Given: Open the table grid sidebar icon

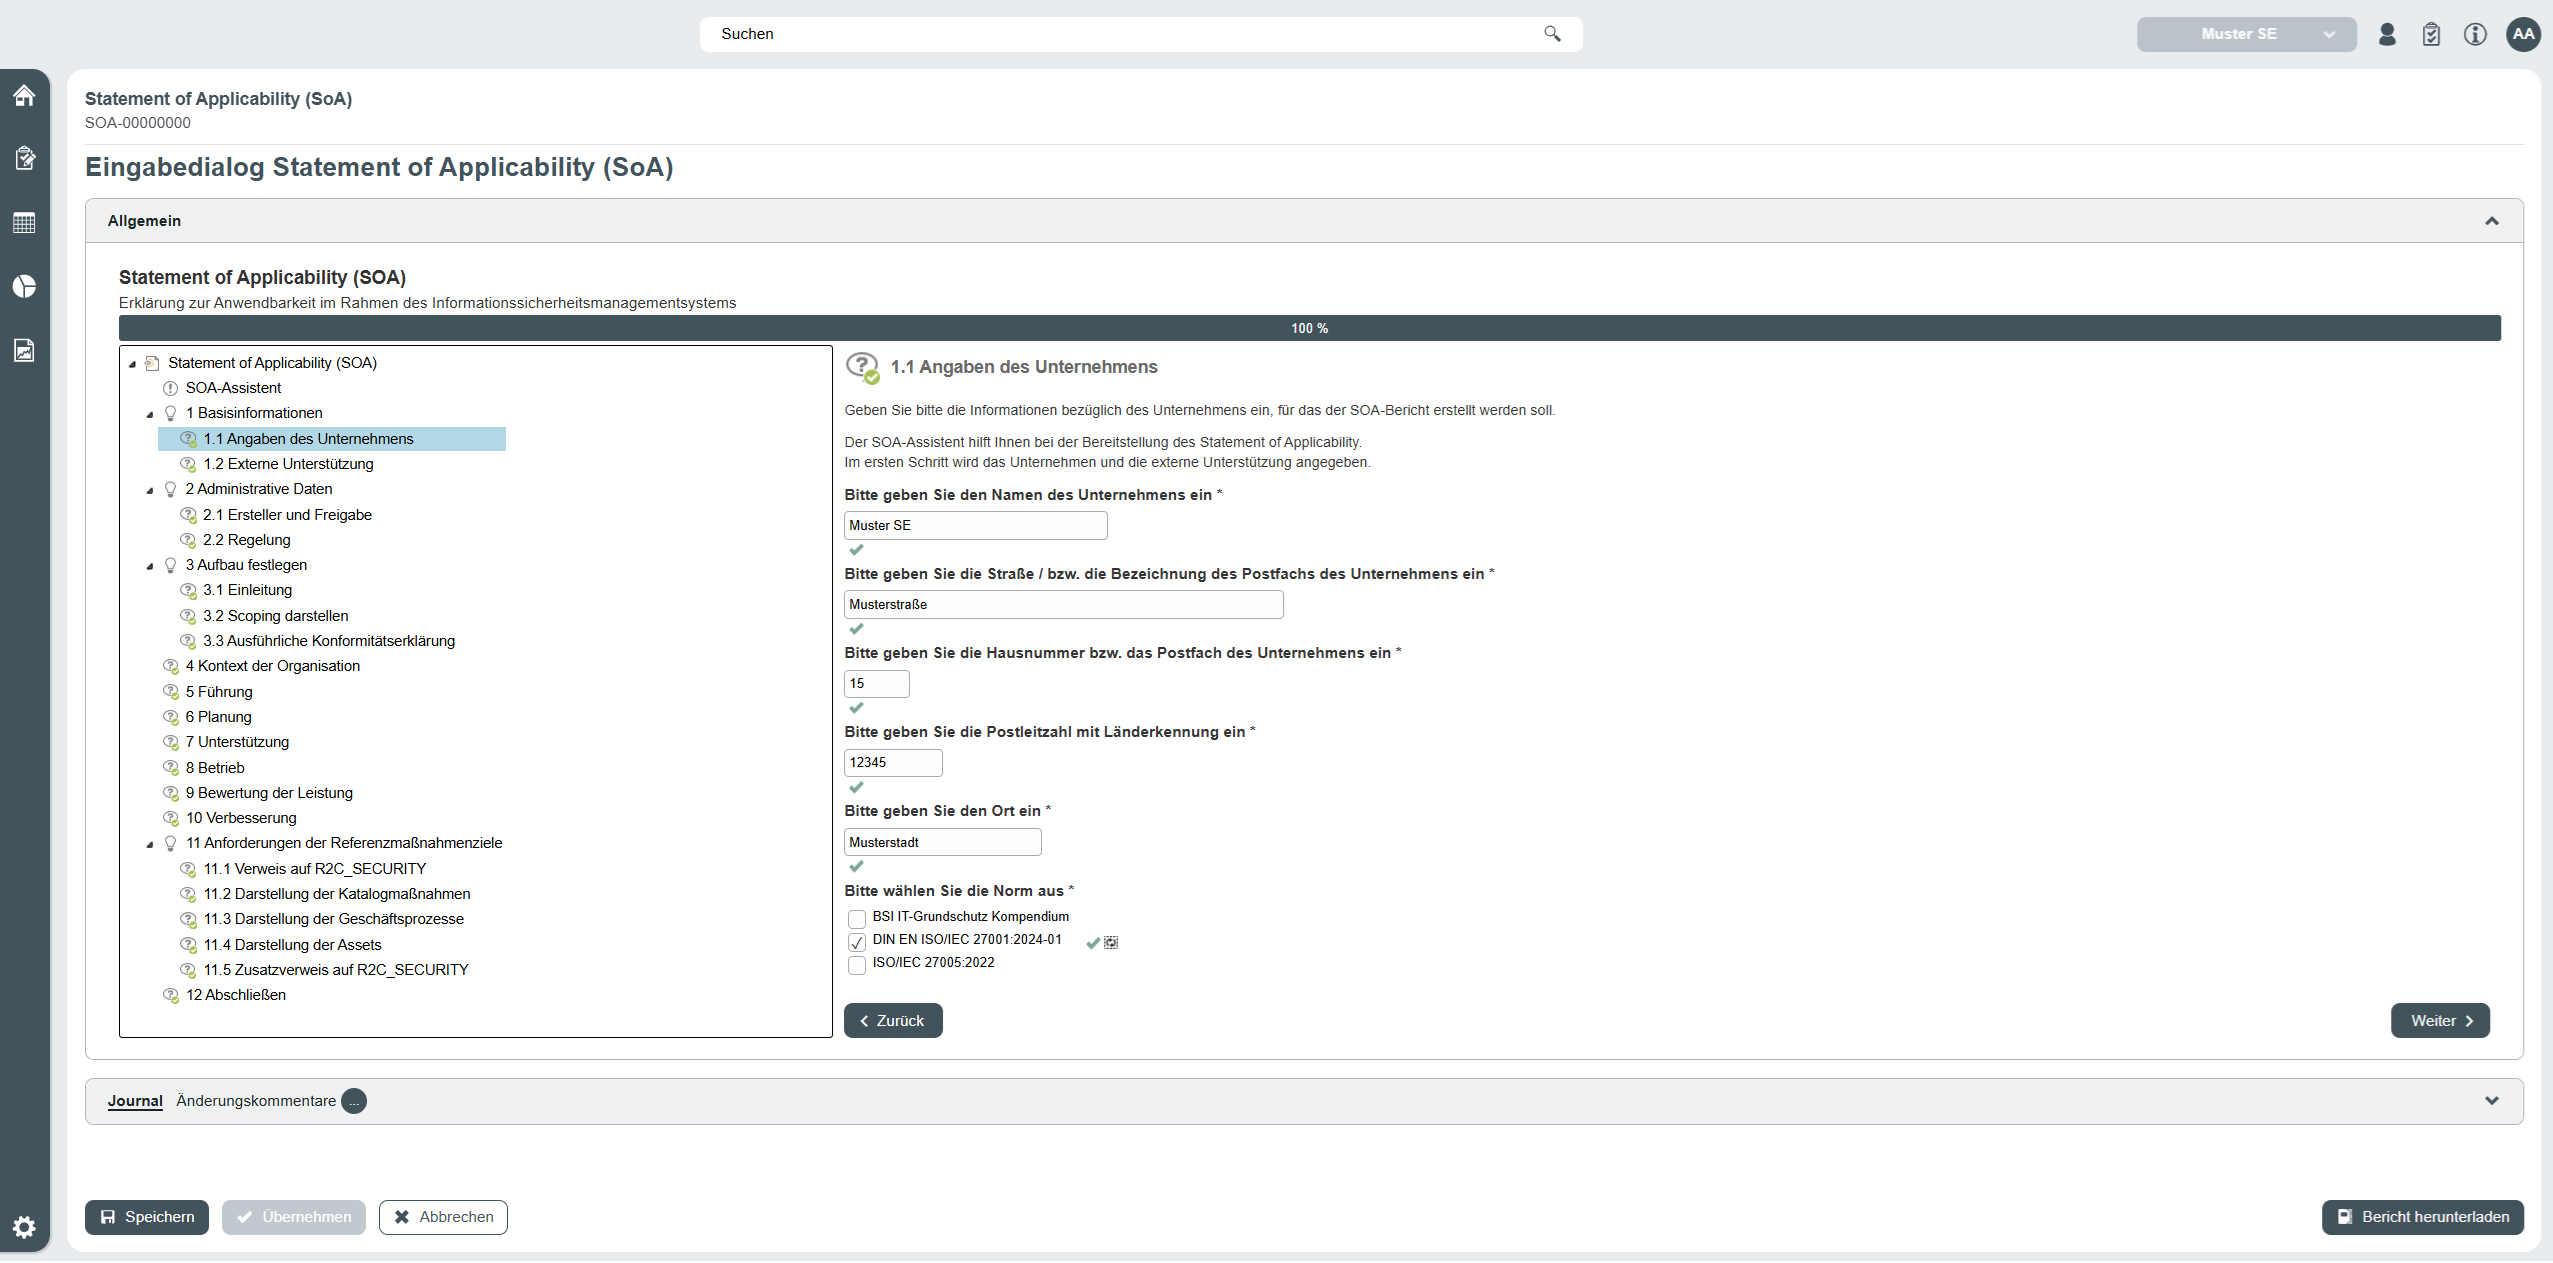Looking at the screenshot, I should [24, 222].
